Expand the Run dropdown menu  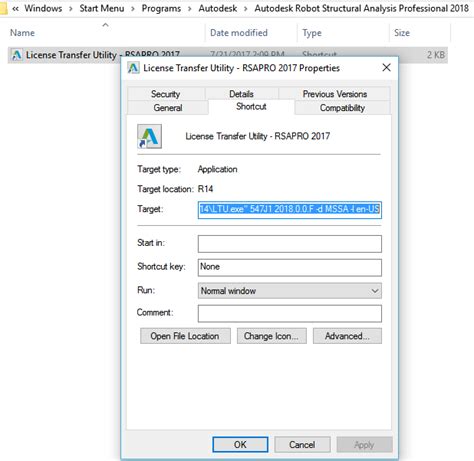click(x=290, y=291)
